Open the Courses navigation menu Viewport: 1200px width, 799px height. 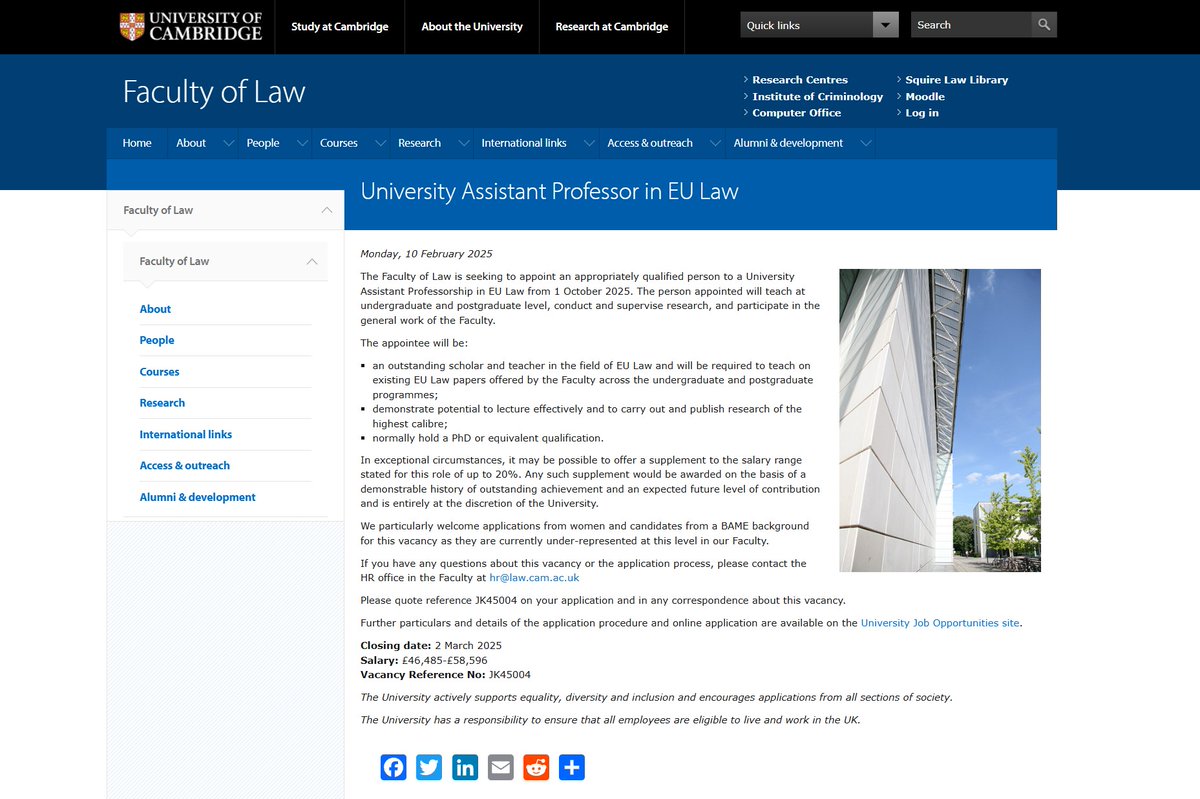coord(339,143)
